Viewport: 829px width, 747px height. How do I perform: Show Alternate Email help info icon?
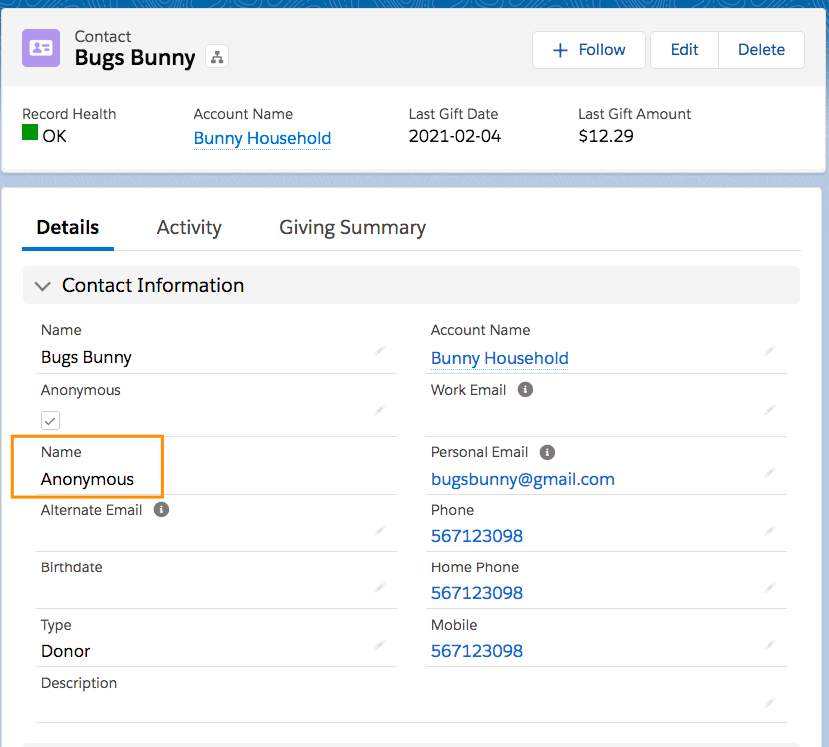point(161,510)
